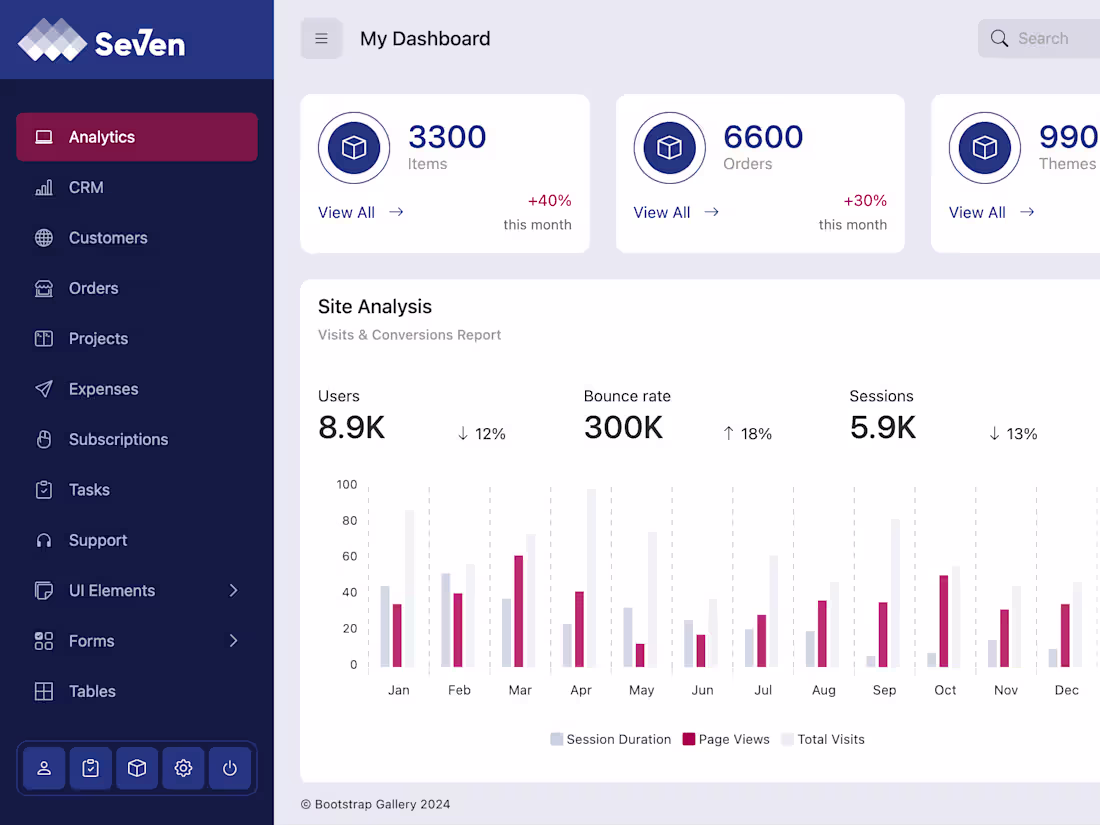Click the Forms grid icon
Viewport: 1100px width, 825px height.
click(x=43, y=640)
